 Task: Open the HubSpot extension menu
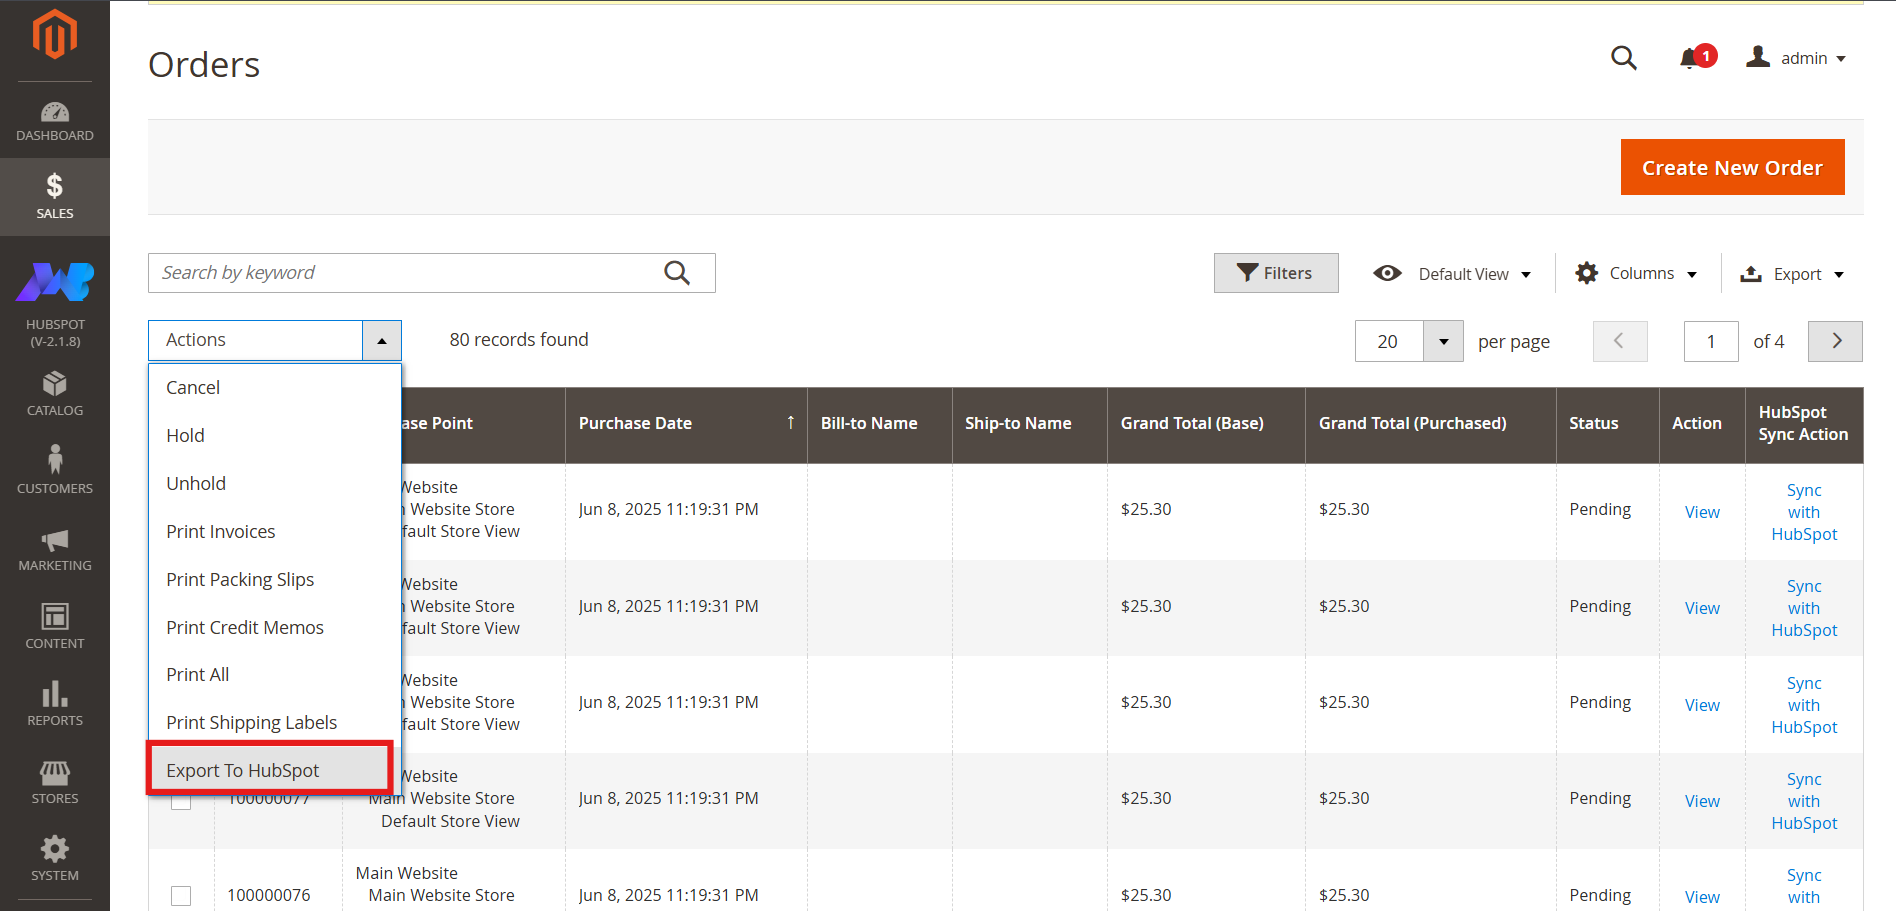point(55,304)
